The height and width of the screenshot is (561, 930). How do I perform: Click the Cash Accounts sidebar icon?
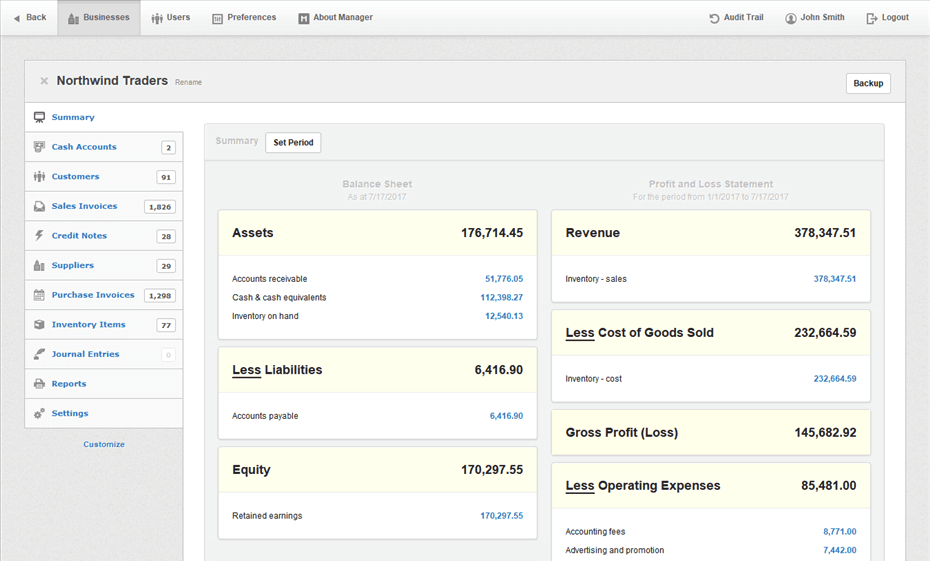pyautogui.click(x=39, y=147)
